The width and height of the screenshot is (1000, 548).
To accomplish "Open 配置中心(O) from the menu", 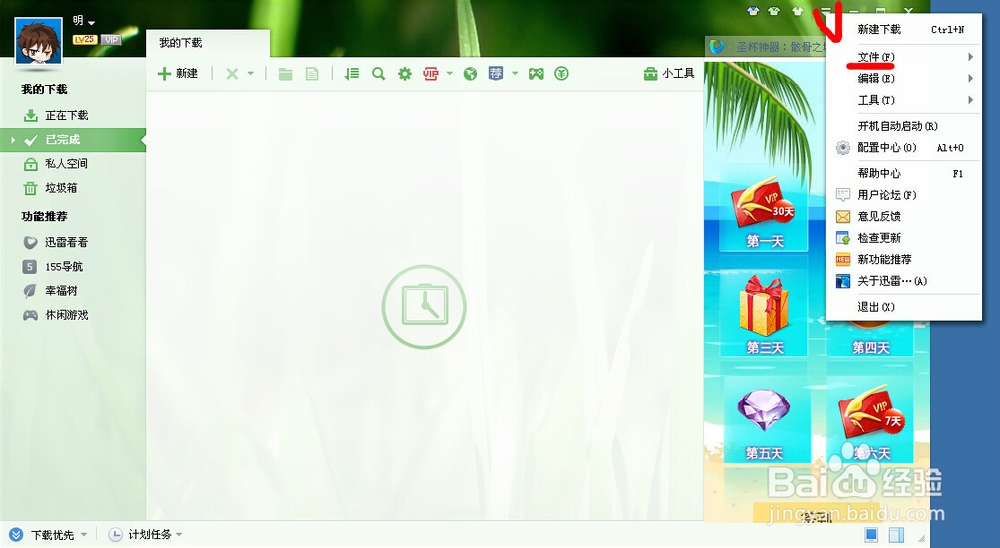I will pyautogui.click(x=904, y=147).
